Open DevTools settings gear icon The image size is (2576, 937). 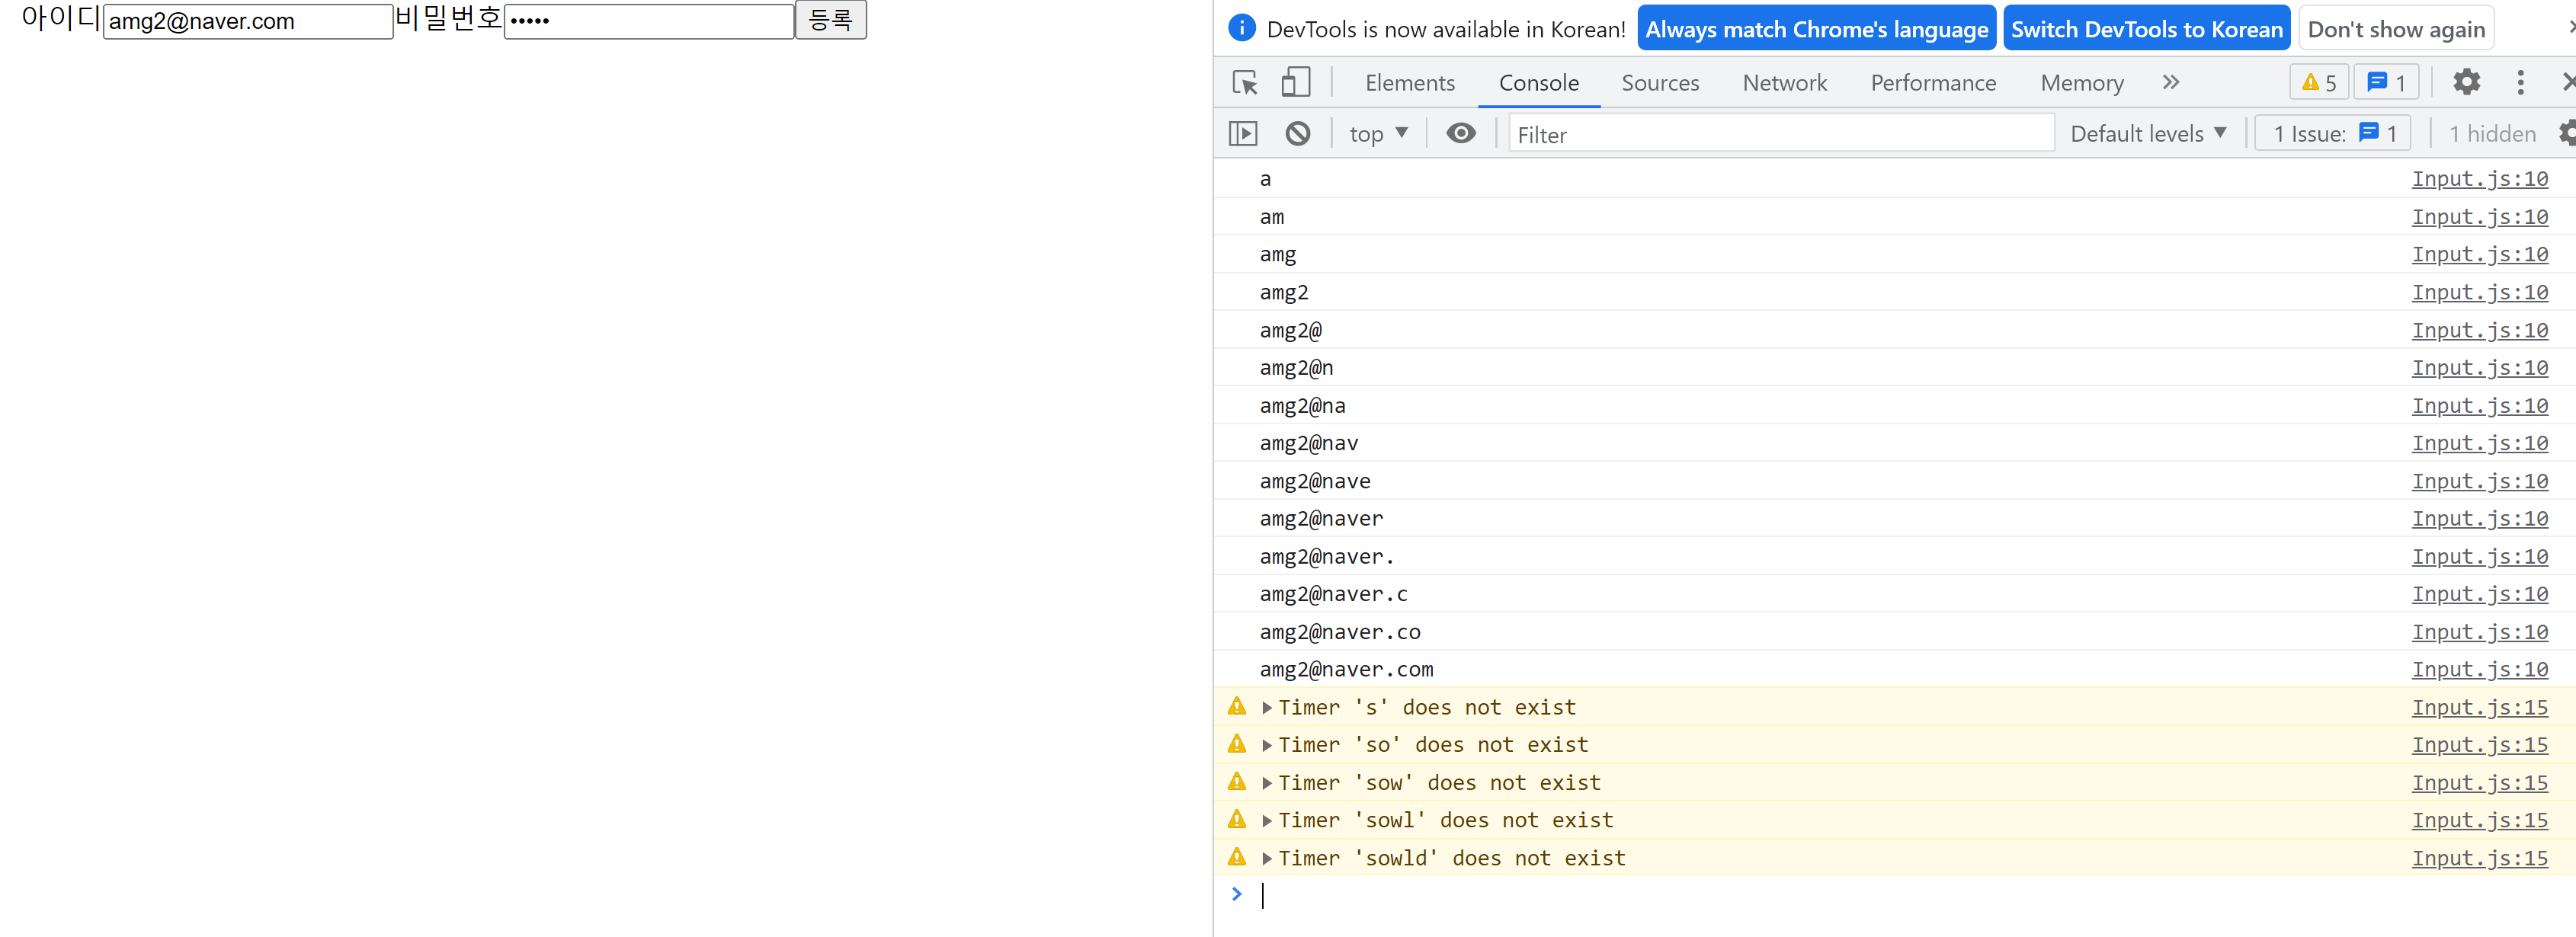[2466, 83]
